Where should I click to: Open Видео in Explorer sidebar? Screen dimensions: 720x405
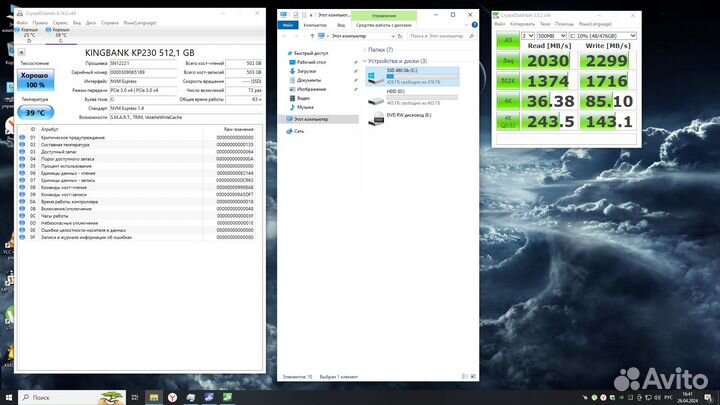point(303,98)
